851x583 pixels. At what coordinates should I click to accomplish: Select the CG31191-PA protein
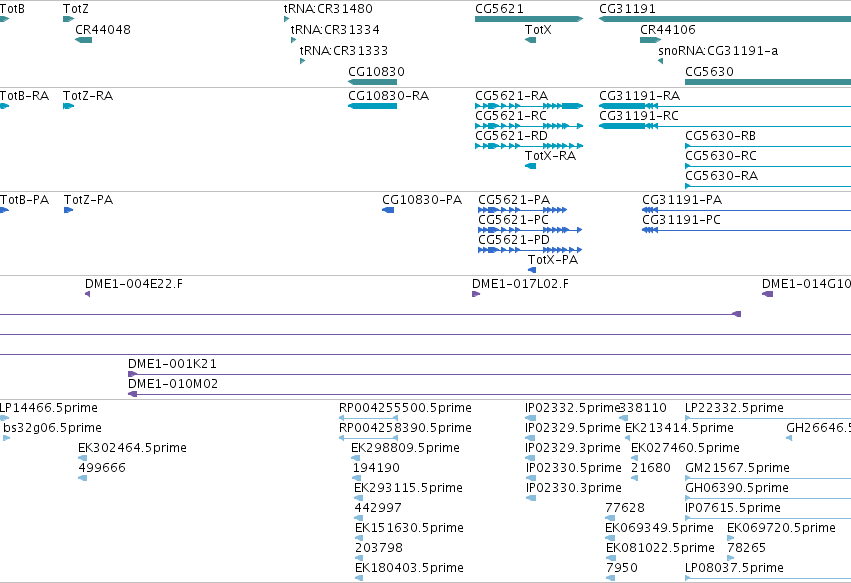pyautogui.click(x=746, y=210)
